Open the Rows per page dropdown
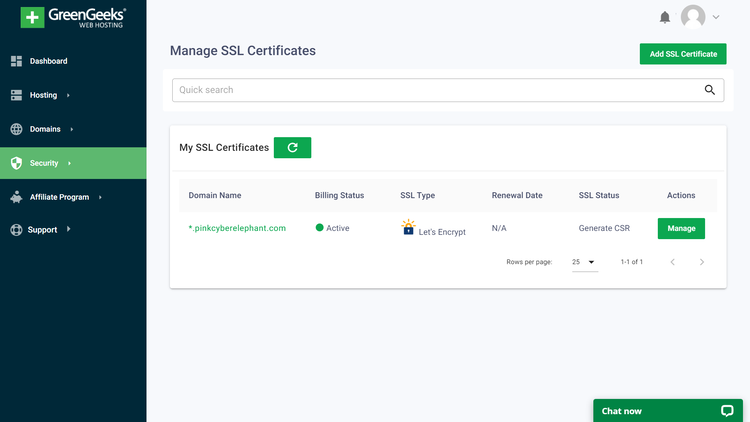The width and height of the screenshot is (750, 422). (585, 262)
